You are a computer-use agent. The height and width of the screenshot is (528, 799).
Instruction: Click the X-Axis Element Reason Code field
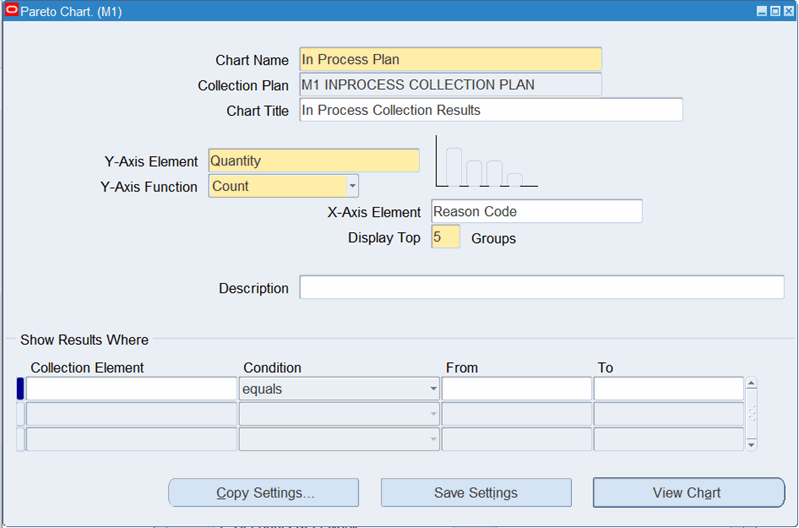[537, 211]
